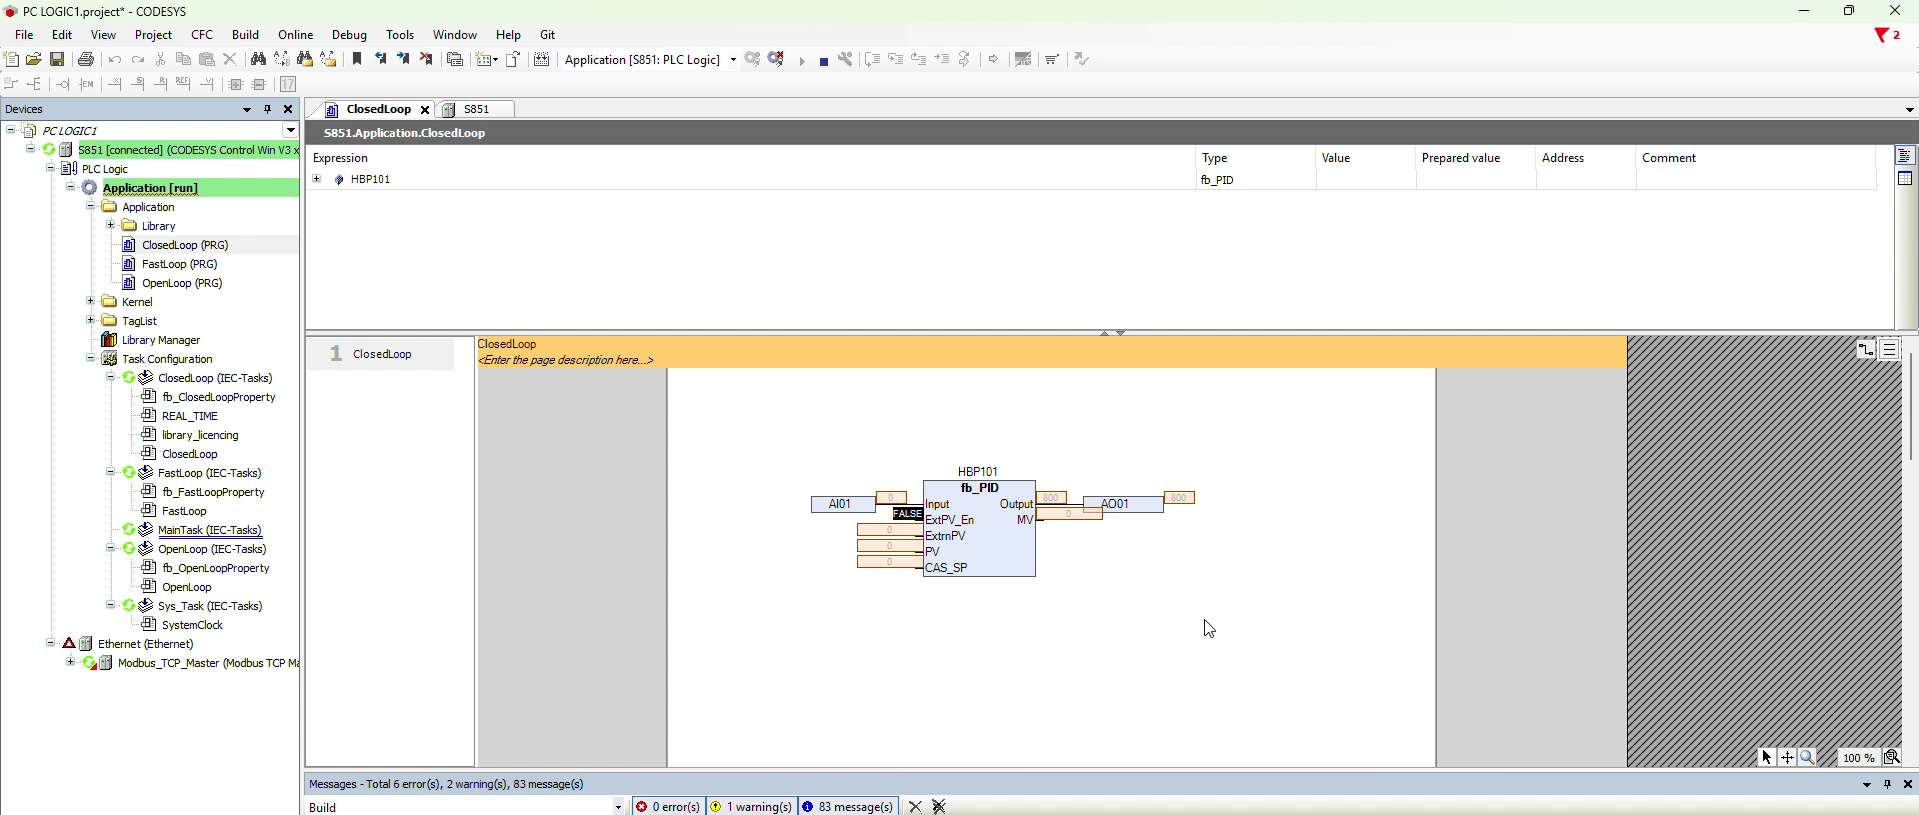The width and height of the screenshot is (1919, 815).
Task: Click the Logout icon with red X
Action: point(776,59)
